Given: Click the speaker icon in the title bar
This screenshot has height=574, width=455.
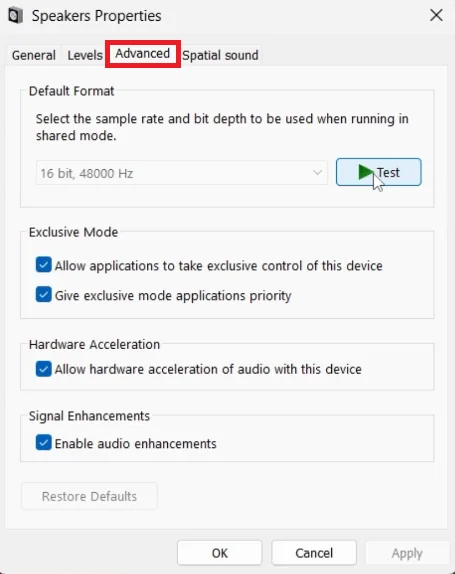Looking at the screenshot, I should pyautogui.click(x=15, y=16).
